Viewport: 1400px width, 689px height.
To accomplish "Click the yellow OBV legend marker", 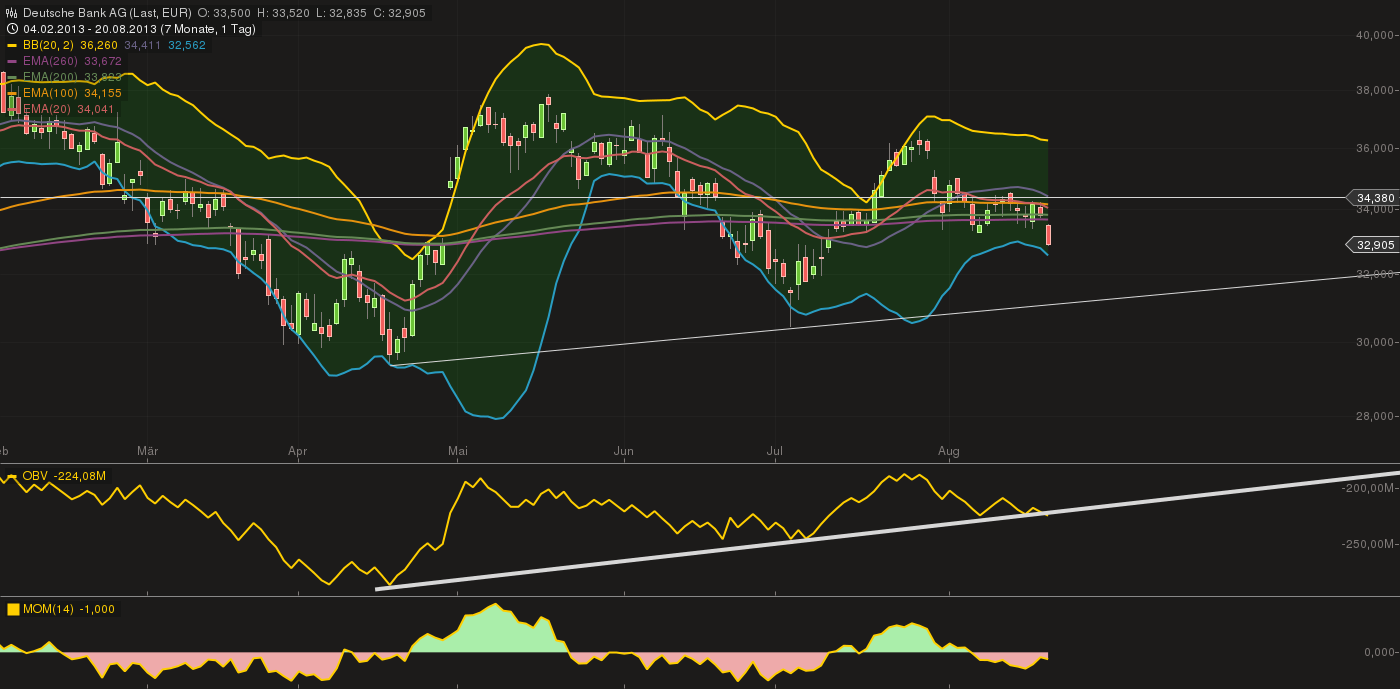I will (12, 476).
